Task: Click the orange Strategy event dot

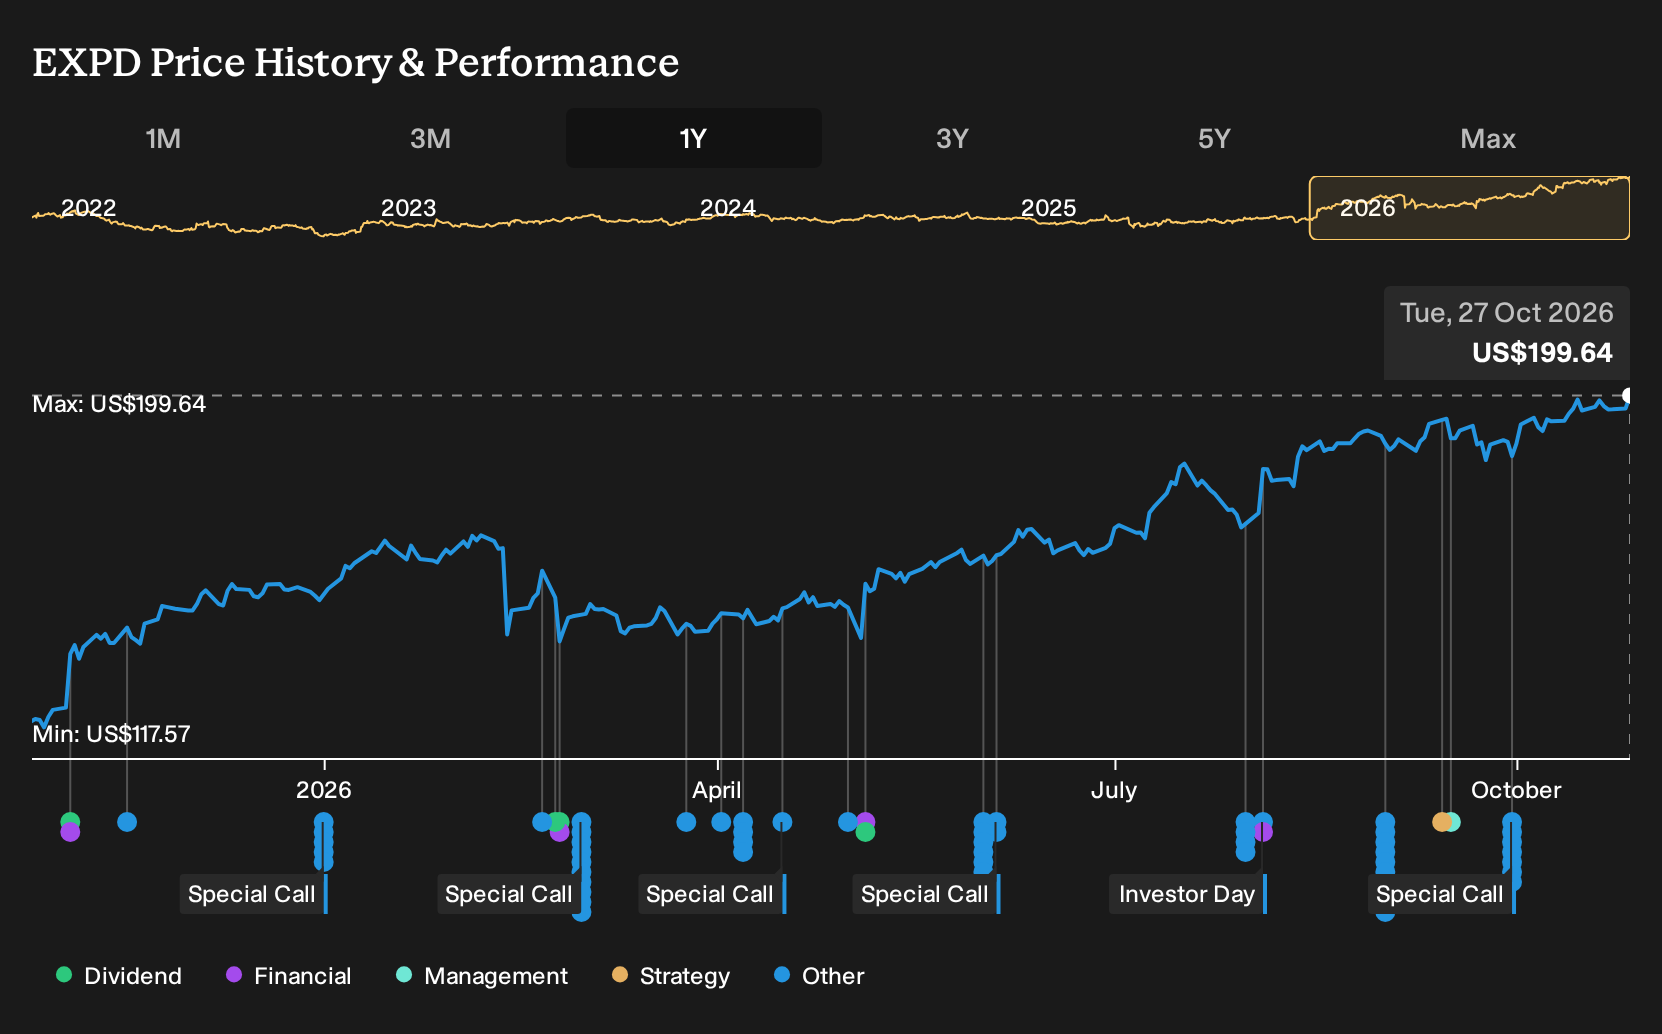Action: [1441, 822]
